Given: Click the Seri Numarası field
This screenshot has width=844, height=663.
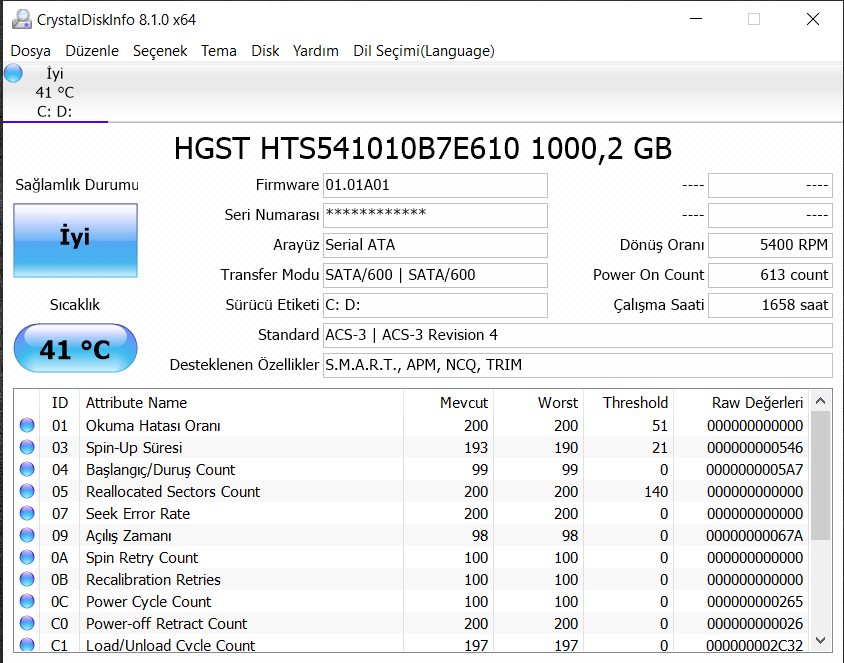Looking at the screenshot, I should pos(435,215).
